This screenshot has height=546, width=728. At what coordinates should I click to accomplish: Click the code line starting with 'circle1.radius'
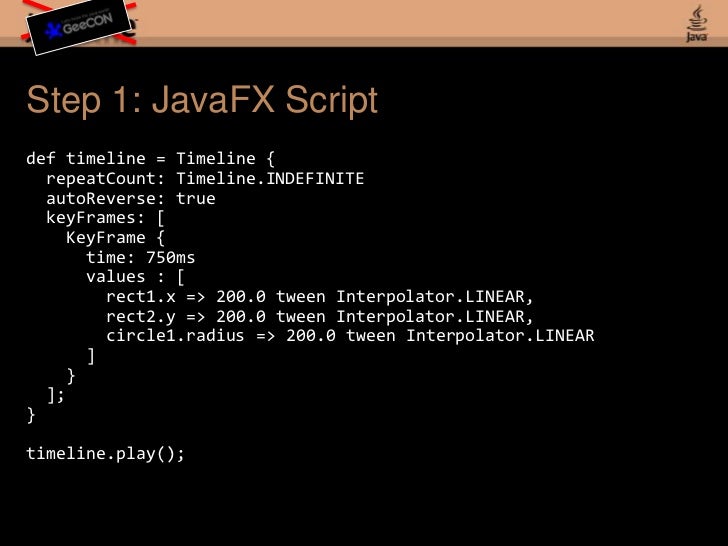[350, 336]
